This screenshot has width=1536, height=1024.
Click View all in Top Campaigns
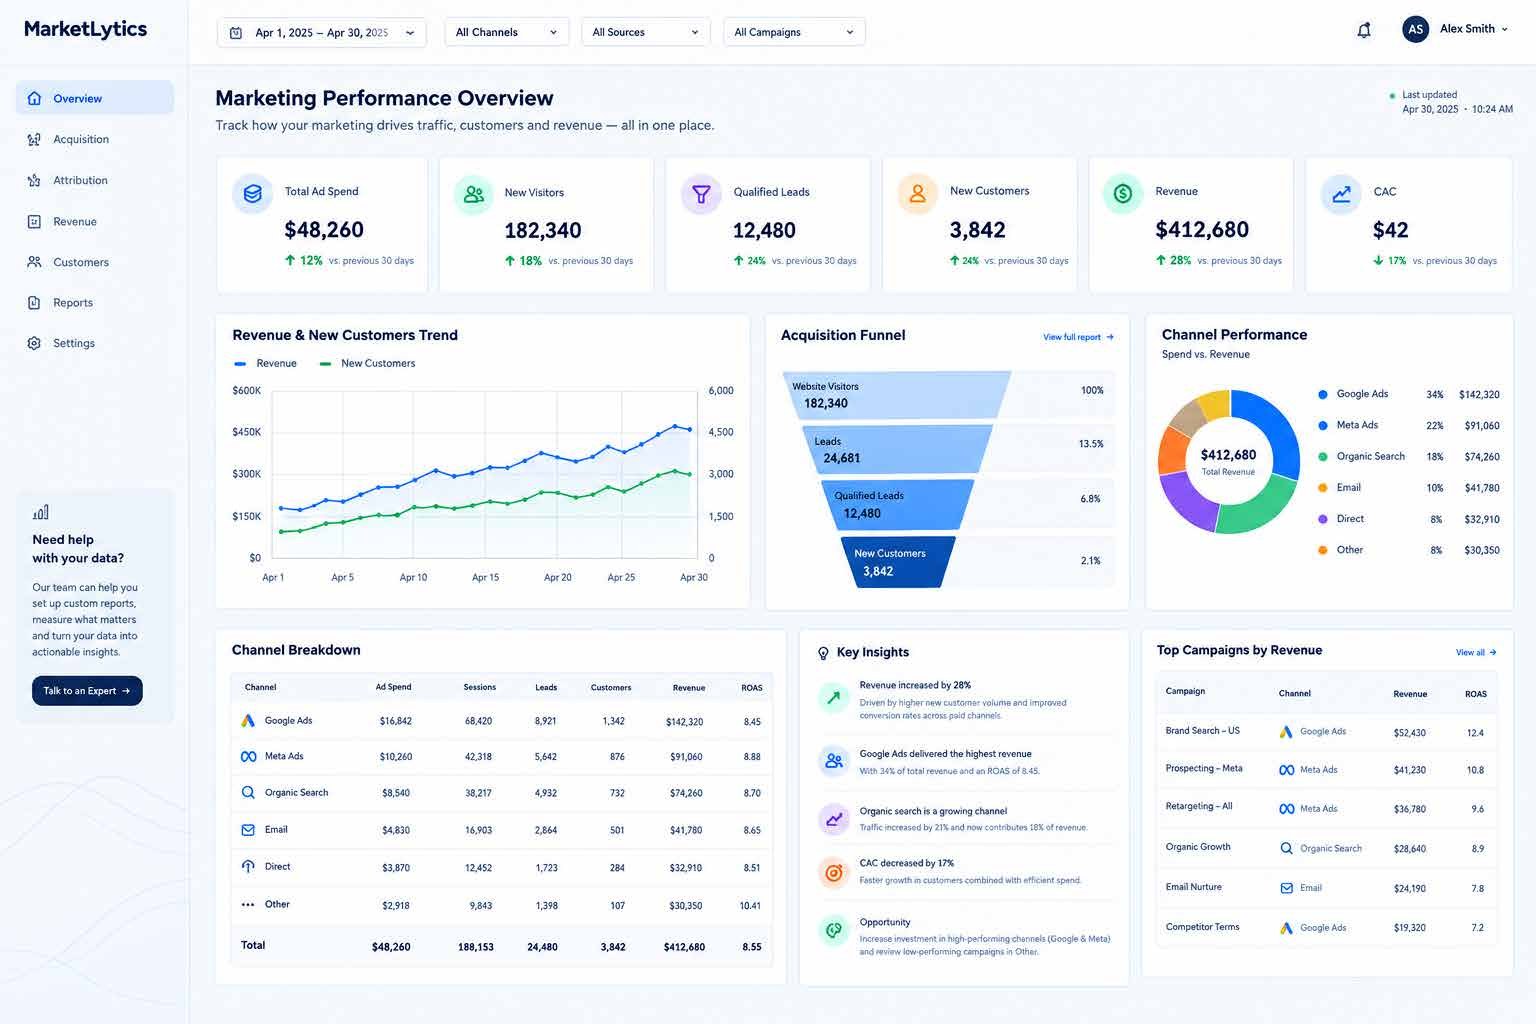pyautogui.click(x=1476, y=652)
